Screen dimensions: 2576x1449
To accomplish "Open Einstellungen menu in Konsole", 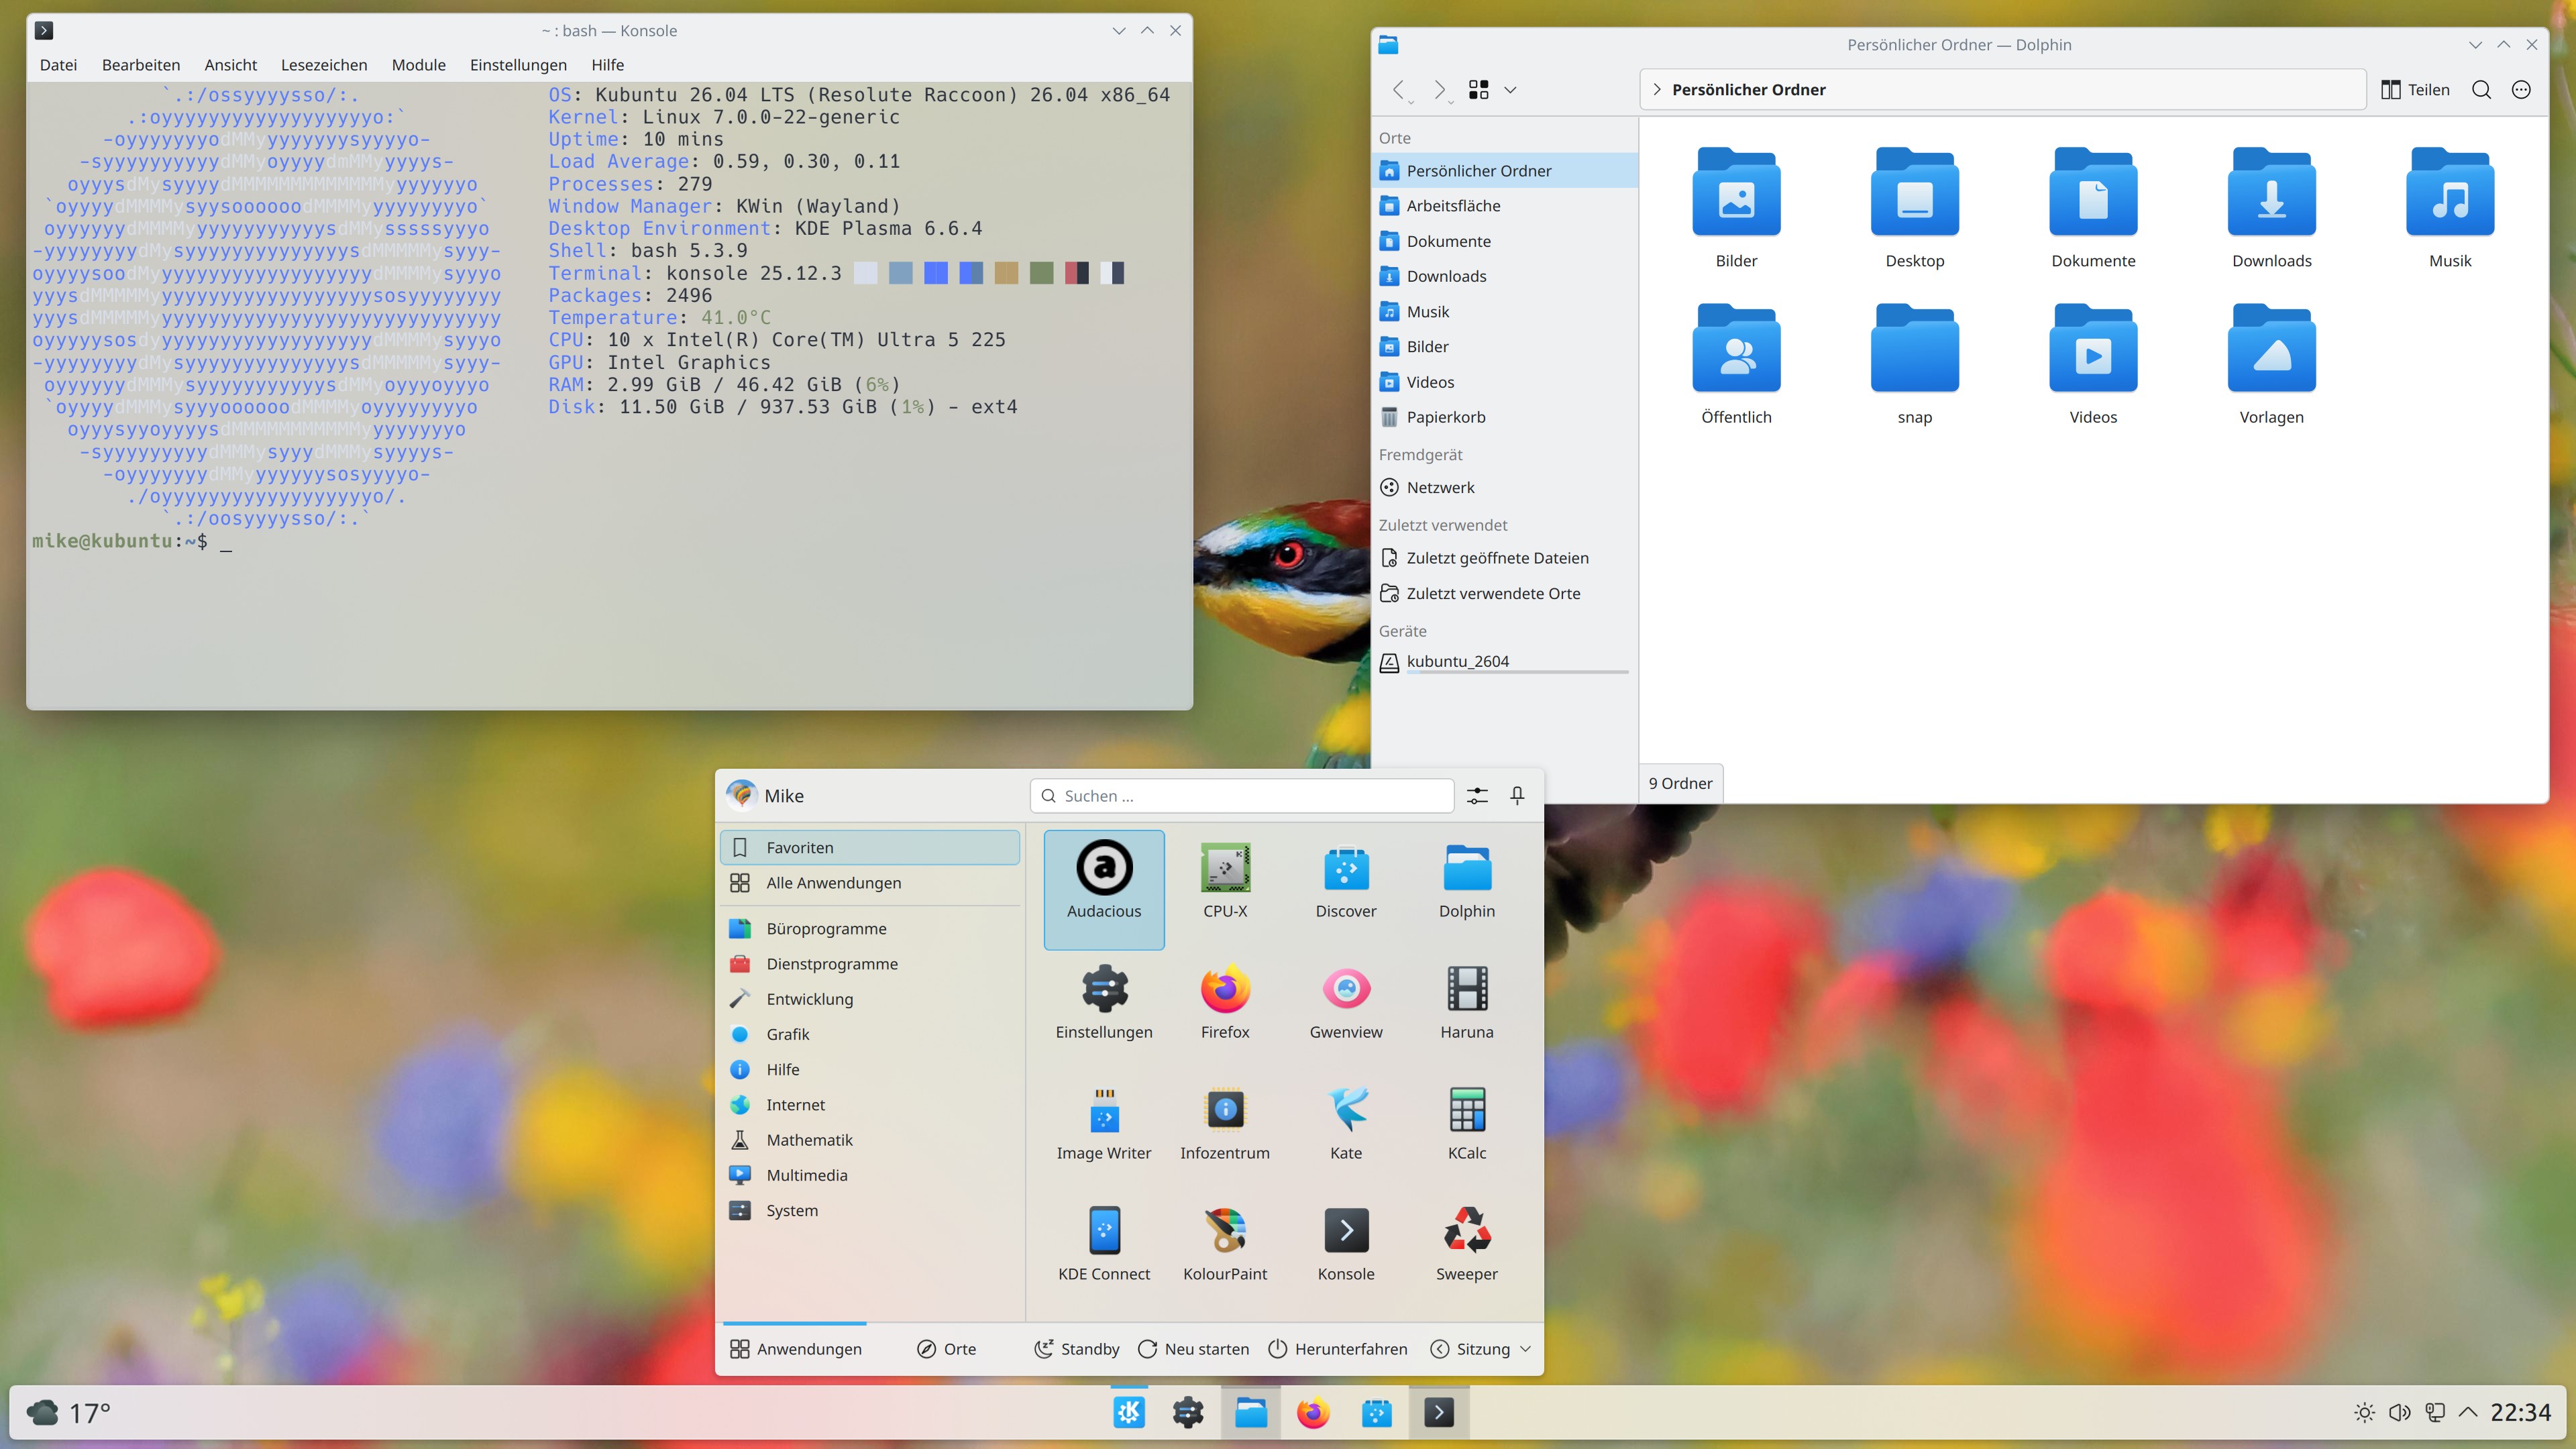I will click(x=518, y=65).
